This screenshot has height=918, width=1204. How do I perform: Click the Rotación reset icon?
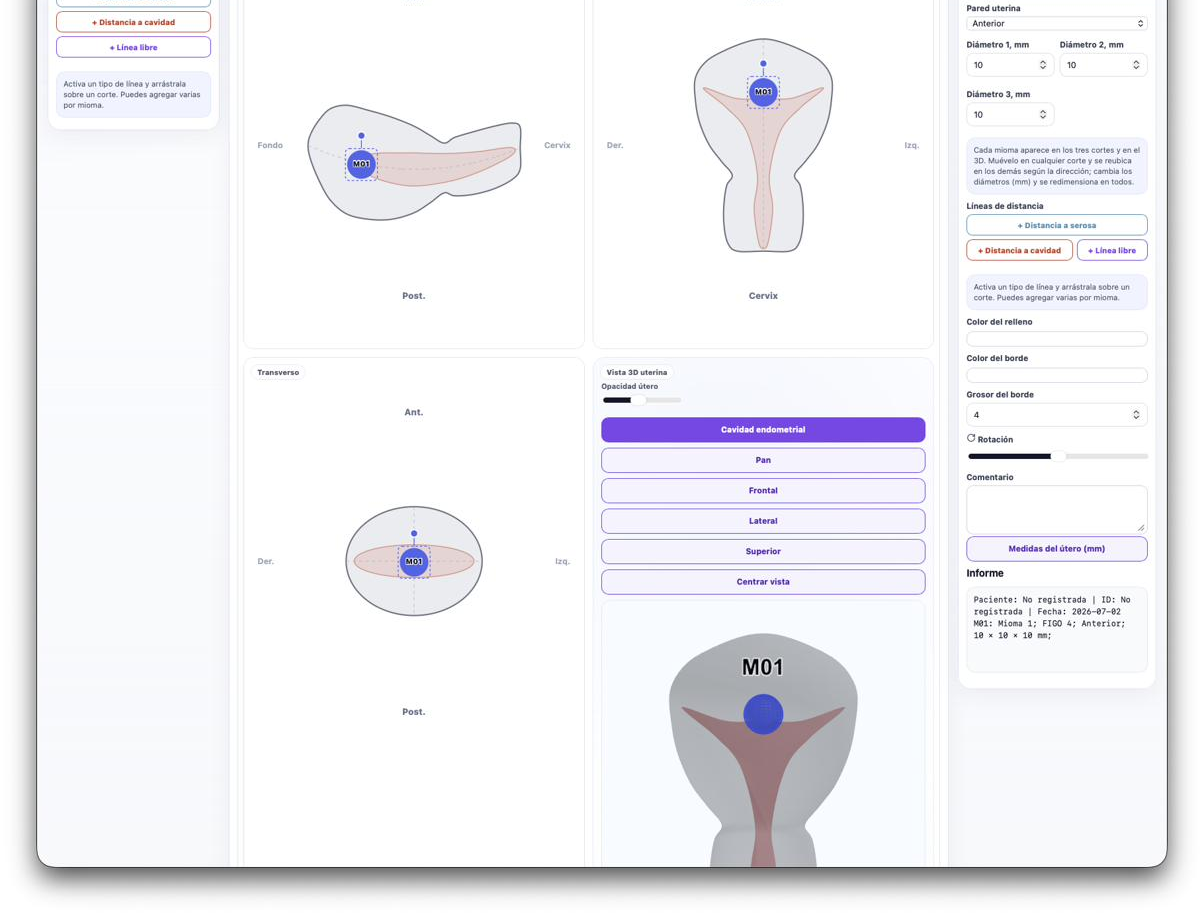tap(971, 438)
